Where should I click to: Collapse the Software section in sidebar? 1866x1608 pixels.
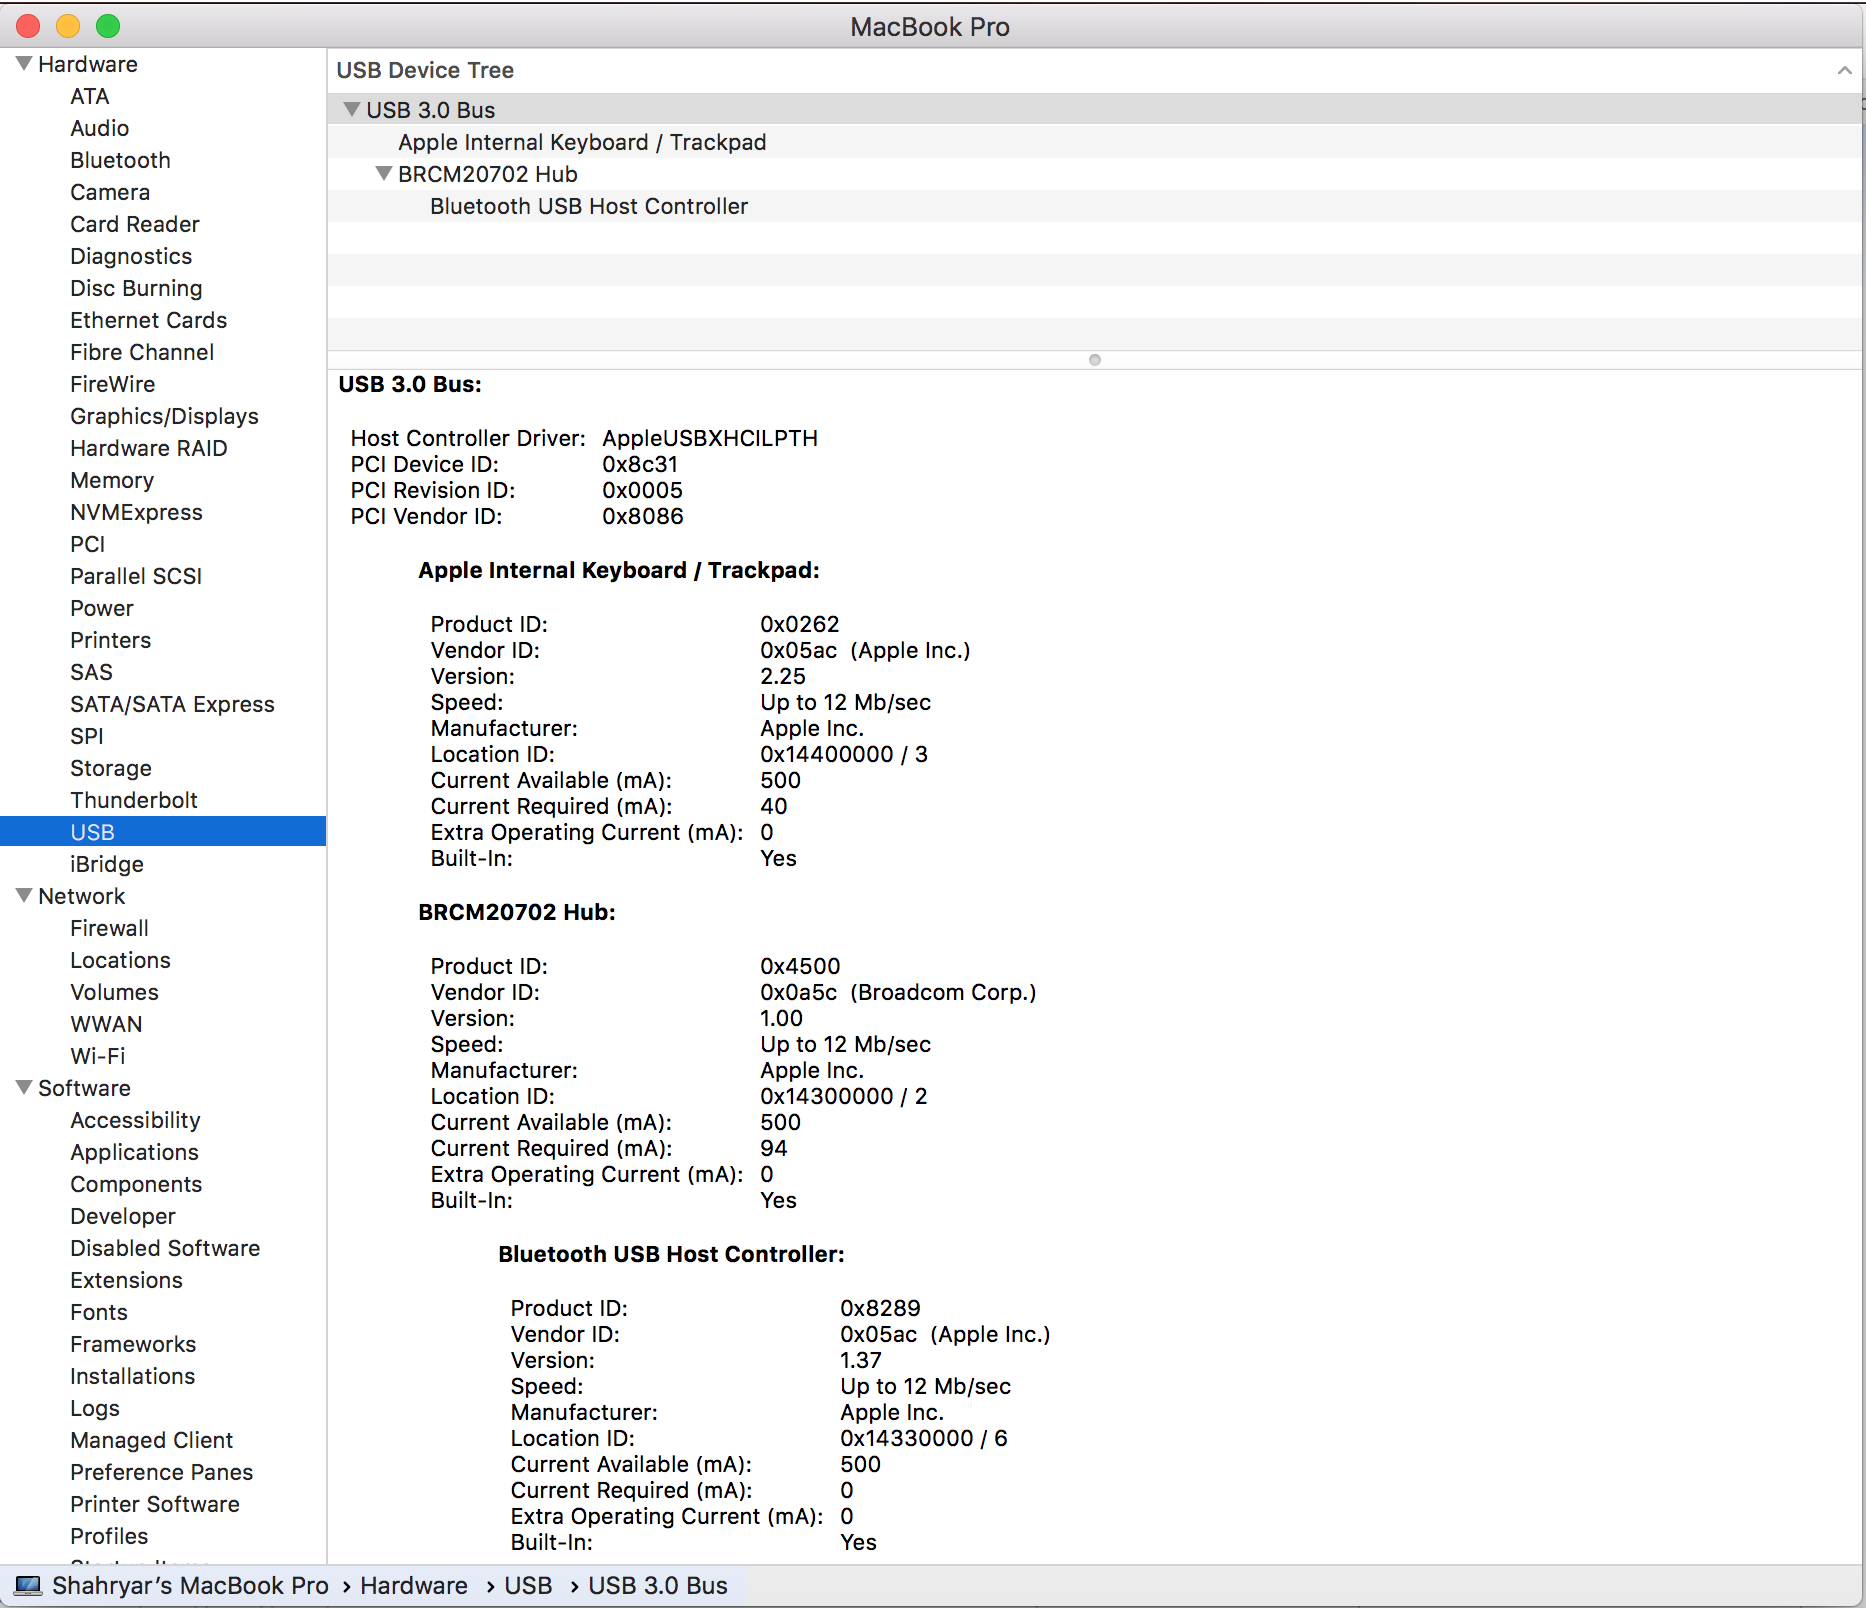[x=24, y=1088]
